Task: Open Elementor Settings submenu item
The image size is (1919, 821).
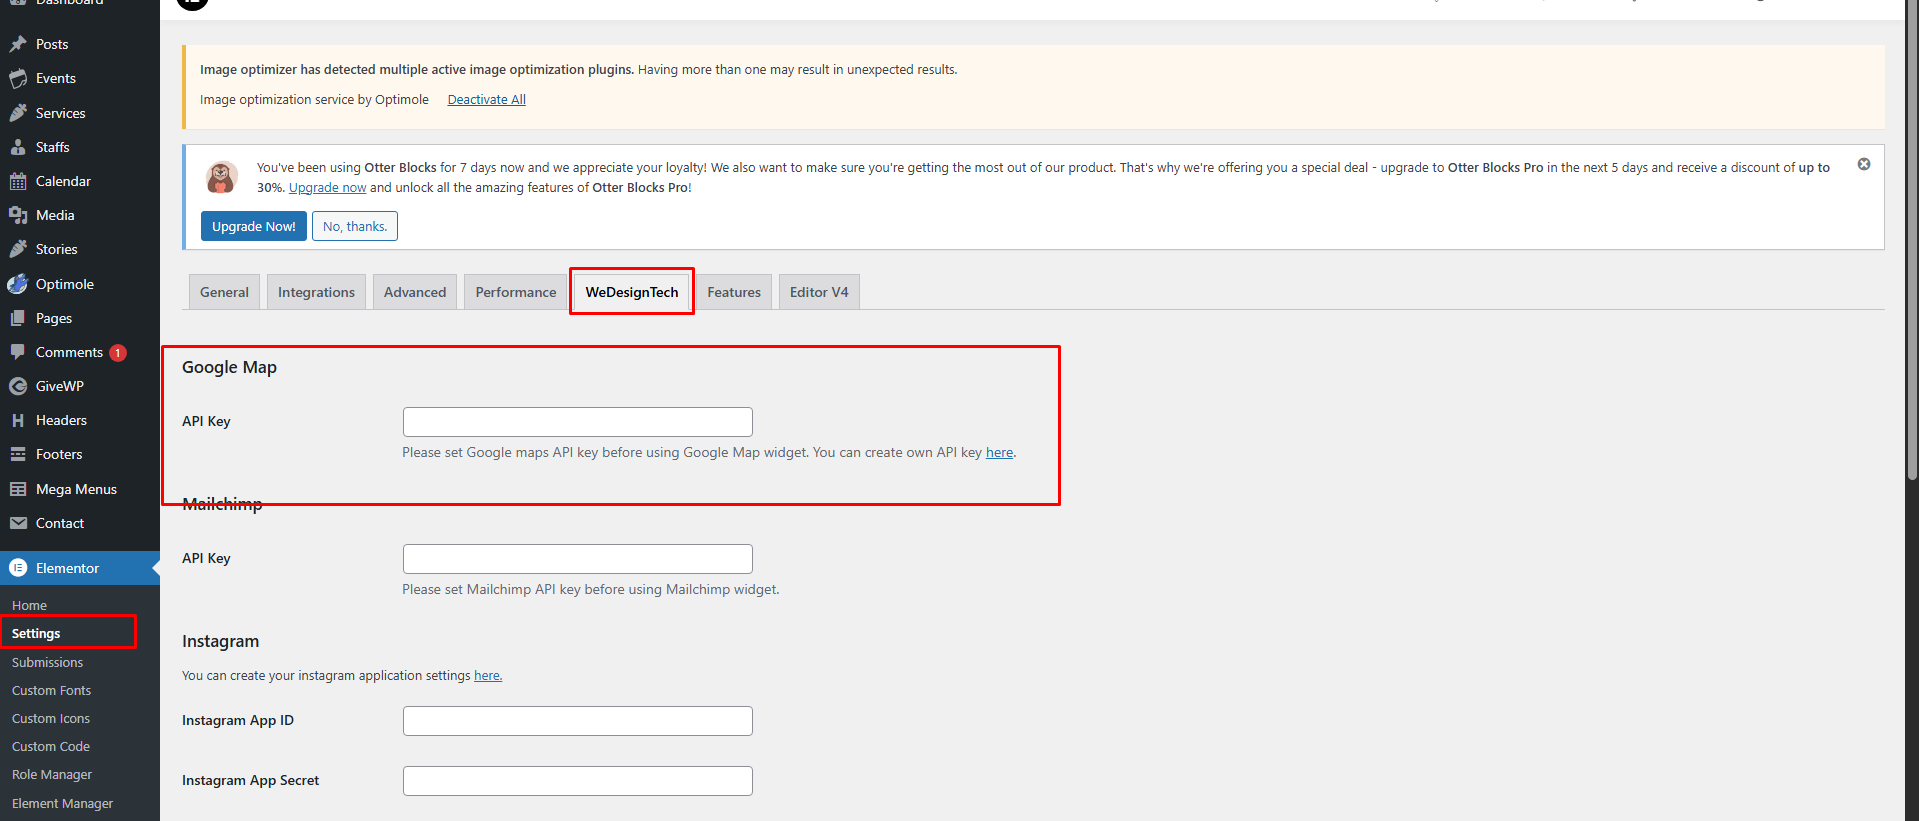Action: (36, 633)
